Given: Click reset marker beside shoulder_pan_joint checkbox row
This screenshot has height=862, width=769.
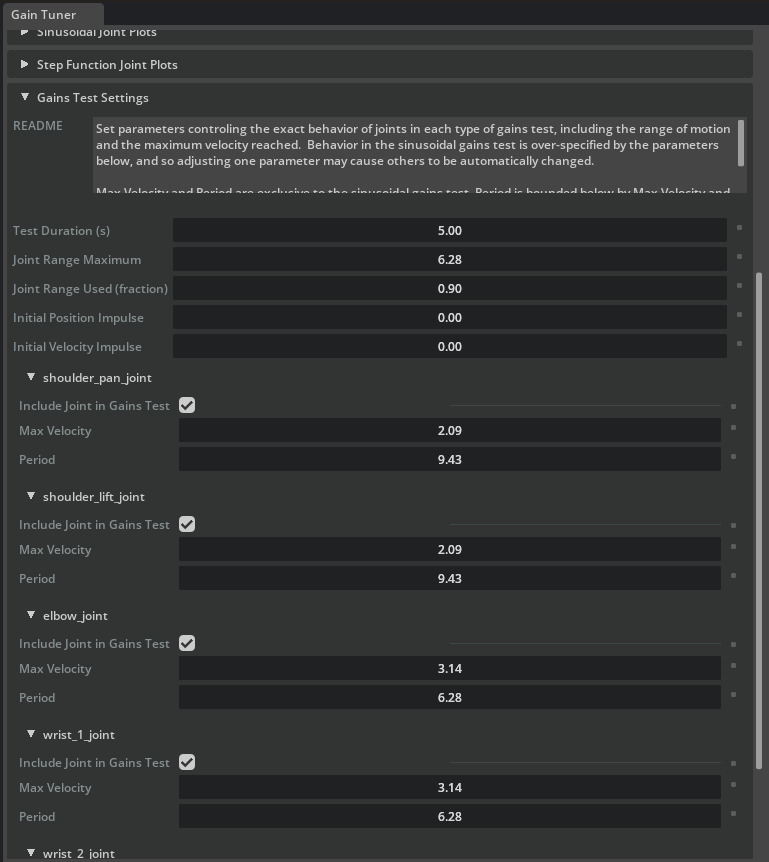Looking at the screenshot, I should [733, 407].
